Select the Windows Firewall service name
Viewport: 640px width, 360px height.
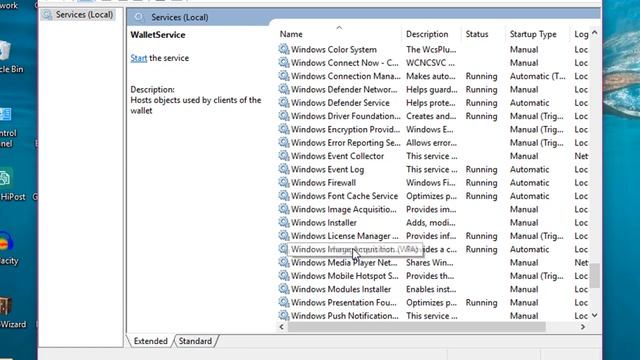323,183
